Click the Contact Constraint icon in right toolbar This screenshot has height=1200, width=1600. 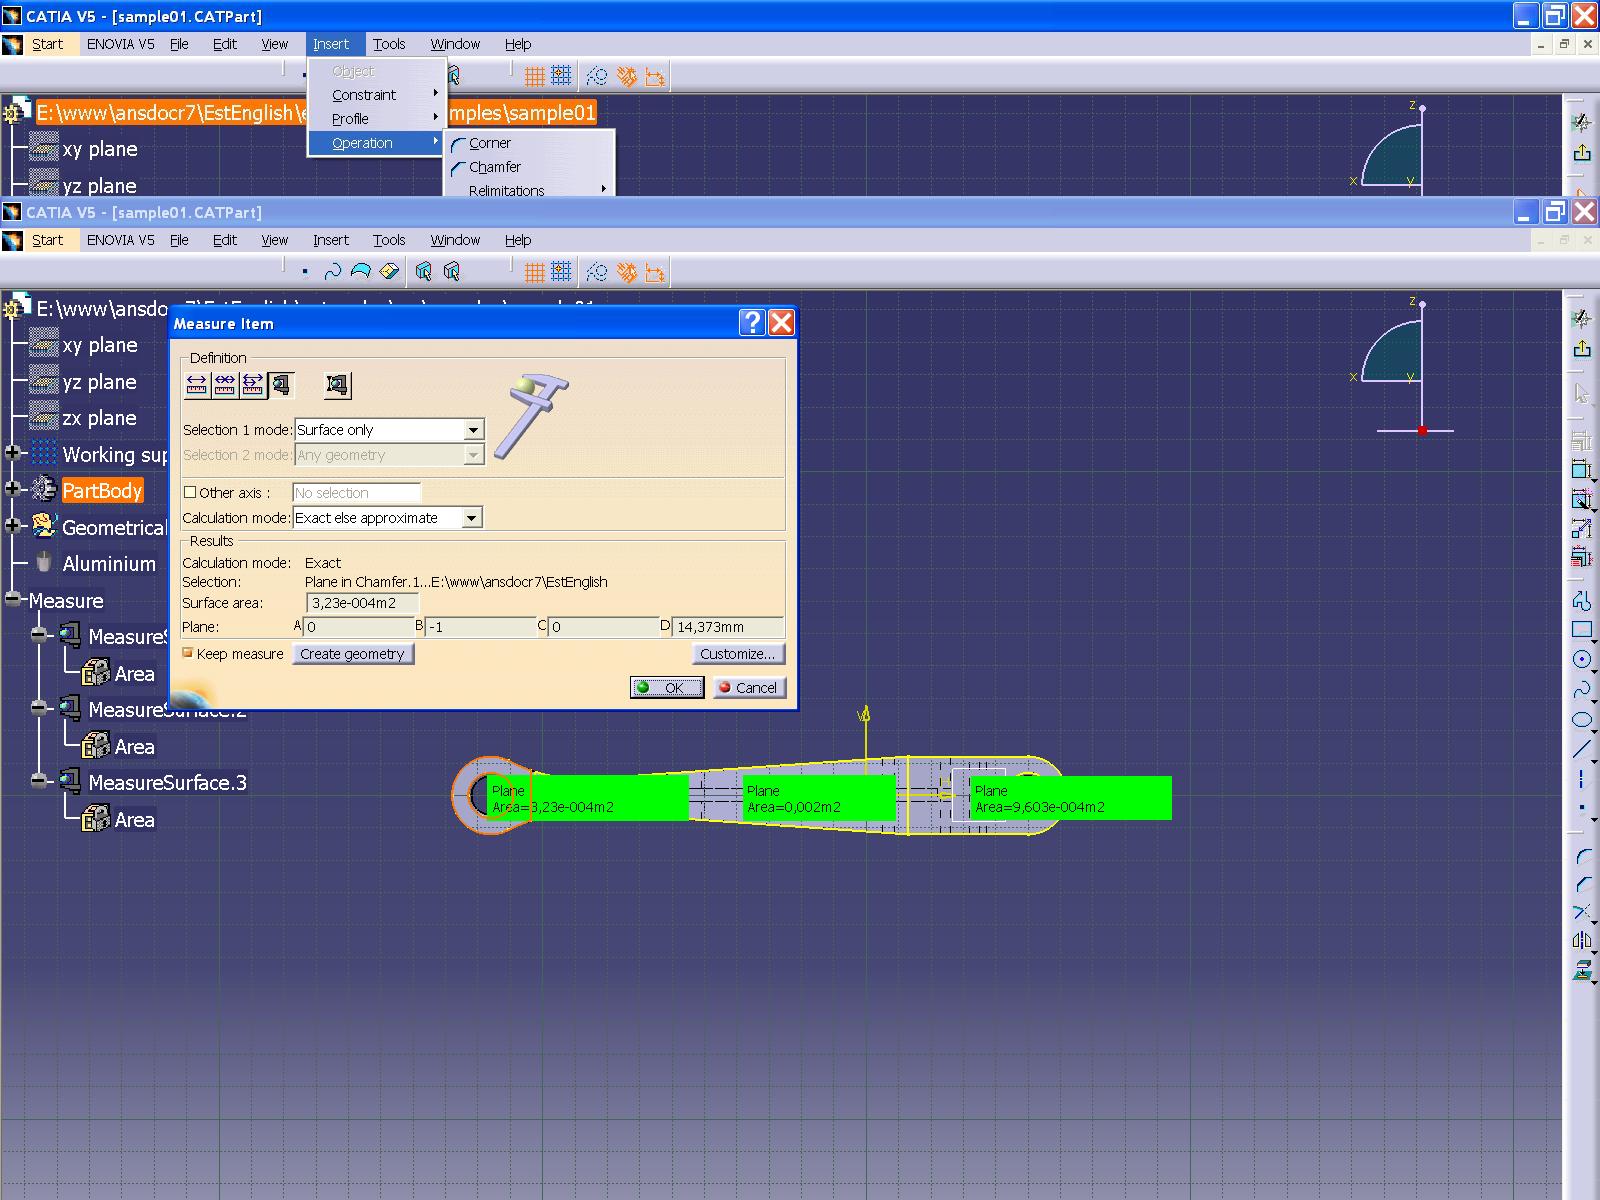[1581, 498]
